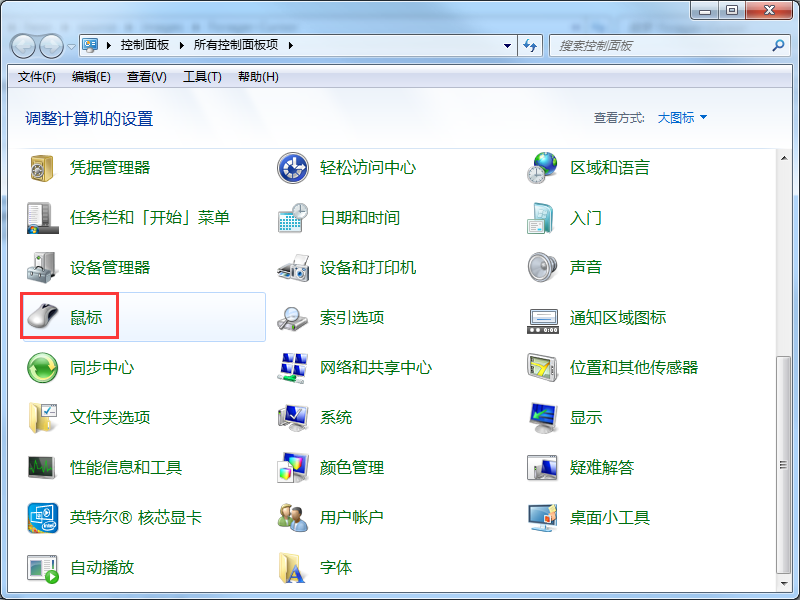The width and height of the screenshot is (800, 600).
Task: Click the 日期和时间 calendar icon
Action: pos(292,217)
